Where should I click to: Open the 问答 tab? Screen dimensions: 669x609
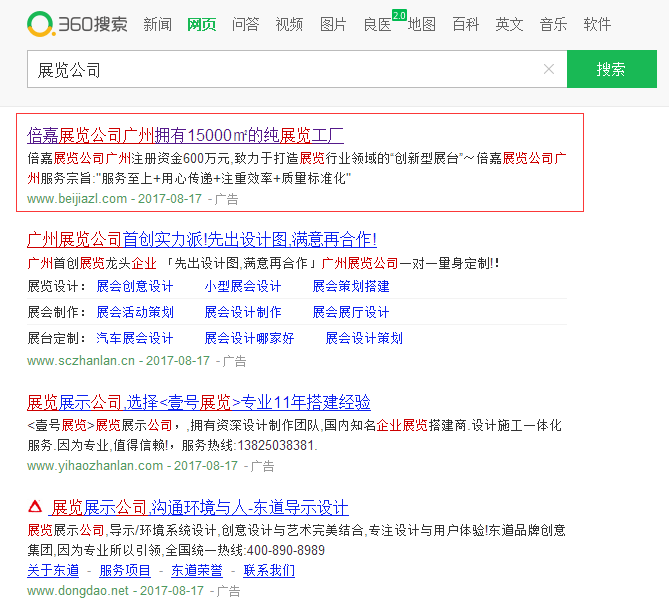(245, 24)
